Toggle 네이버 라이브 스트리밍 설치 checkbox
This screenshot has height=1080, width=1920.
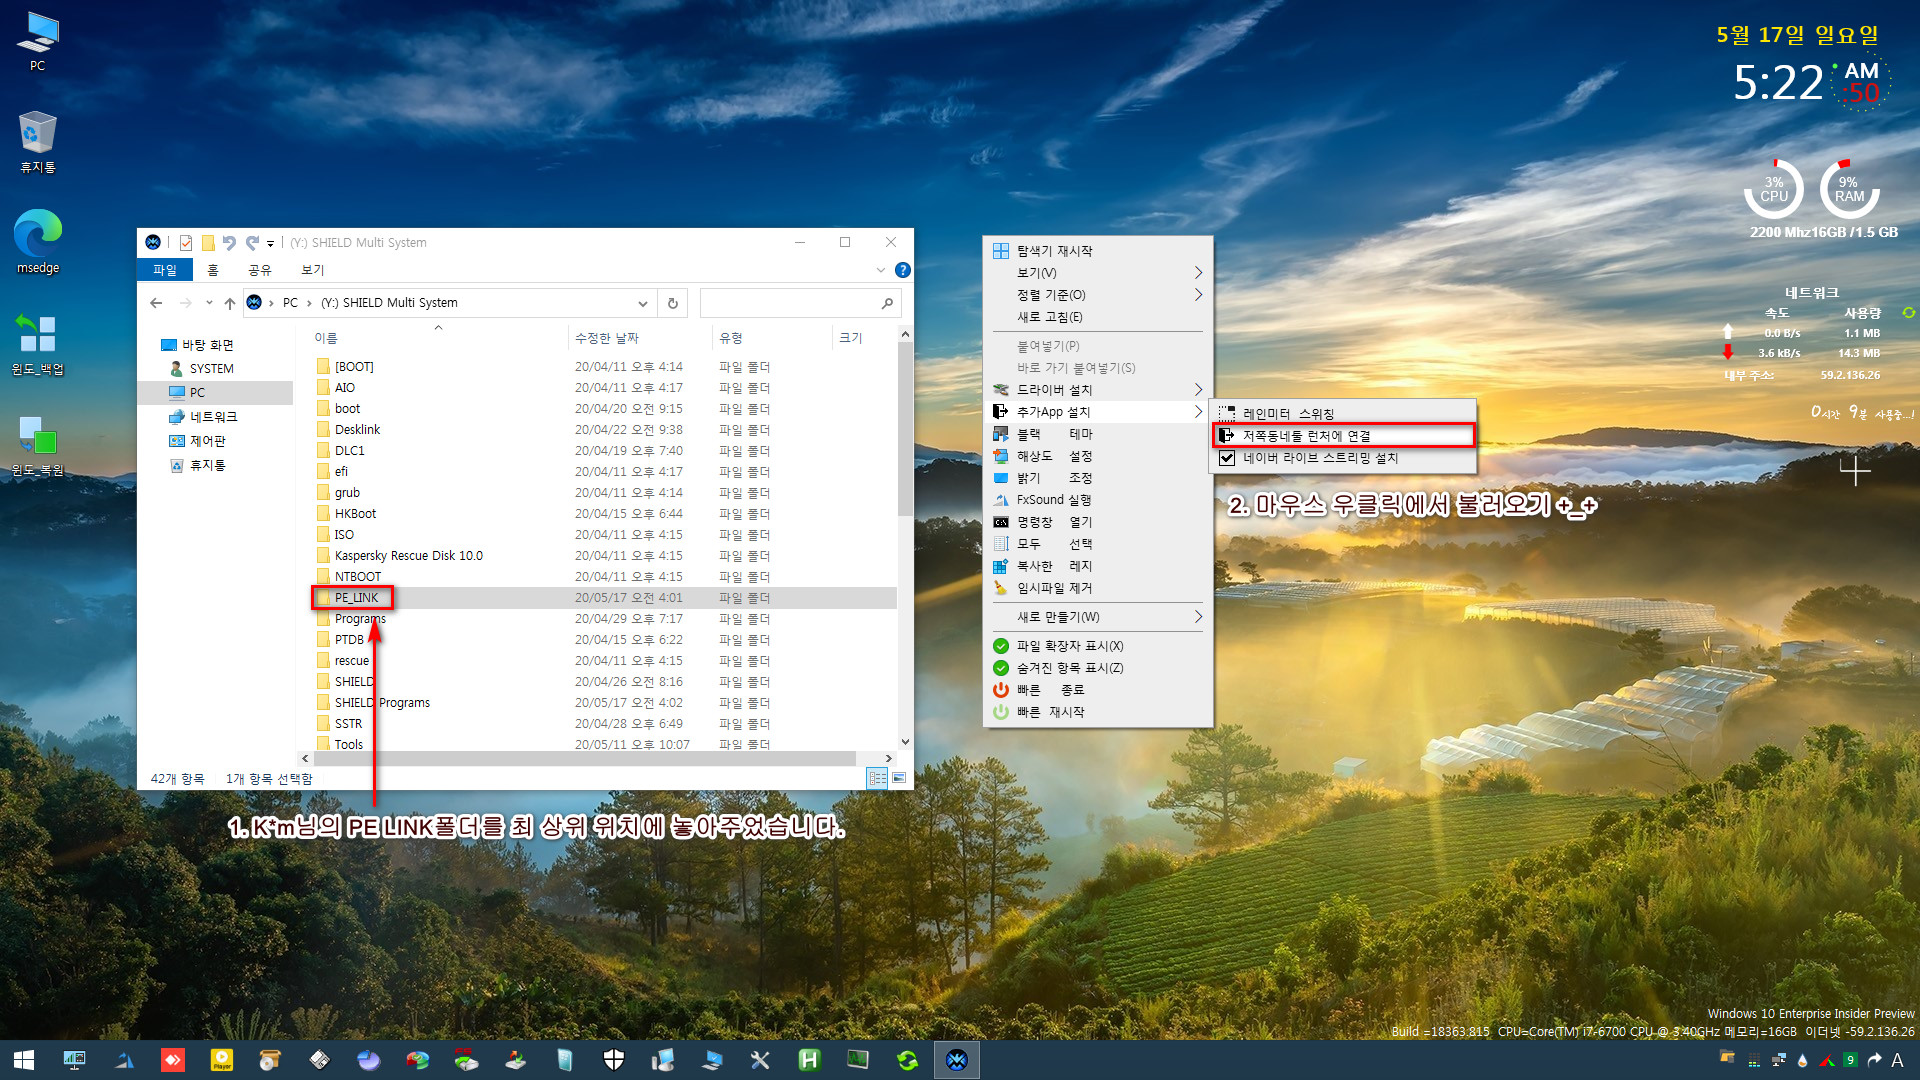point(1227,458)
